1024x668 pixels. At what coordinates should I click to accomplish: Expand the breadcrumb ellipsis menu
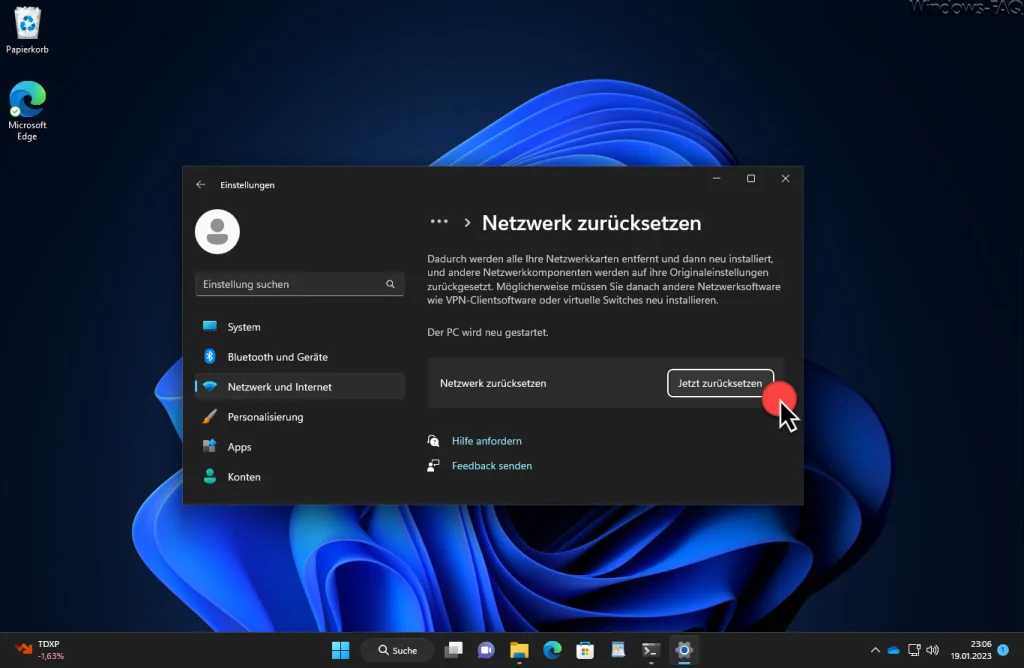click(439, 222)
